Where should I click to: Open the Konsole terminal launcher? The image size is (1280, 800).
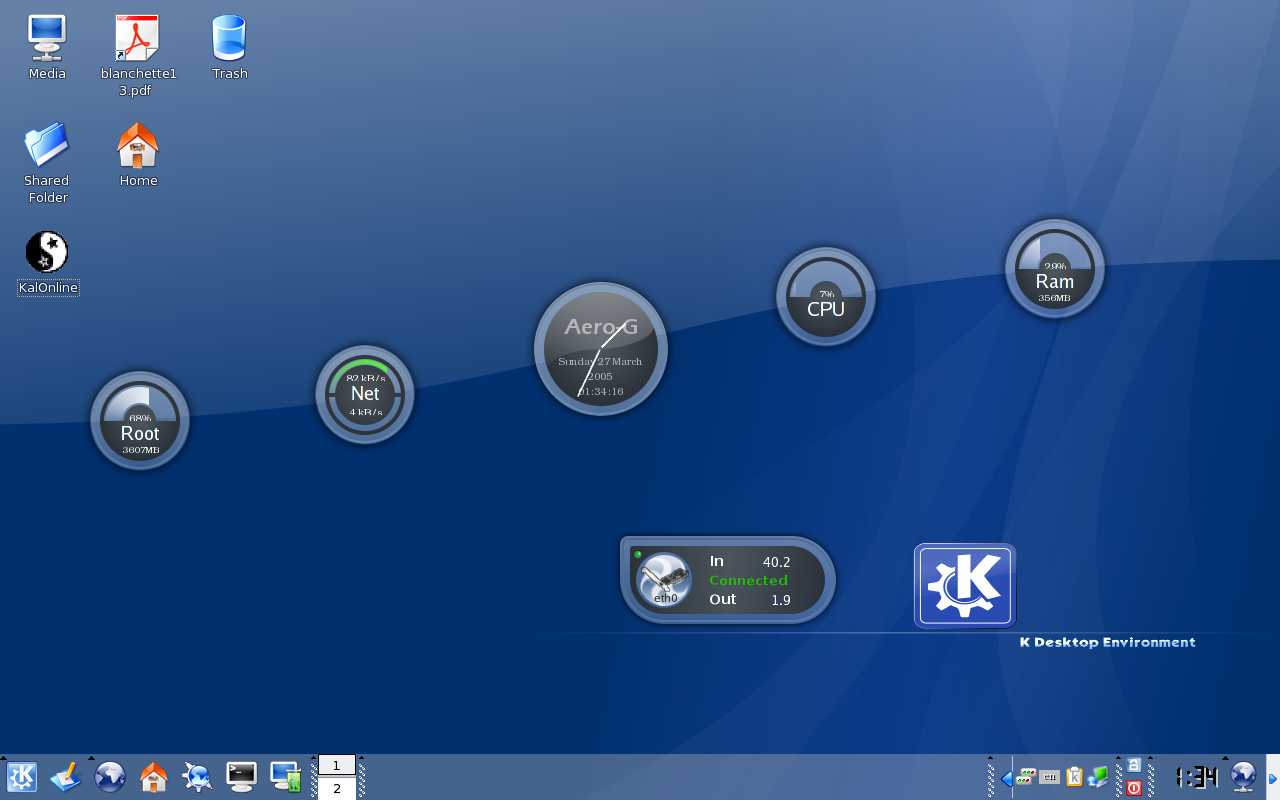tap(241, 777)
